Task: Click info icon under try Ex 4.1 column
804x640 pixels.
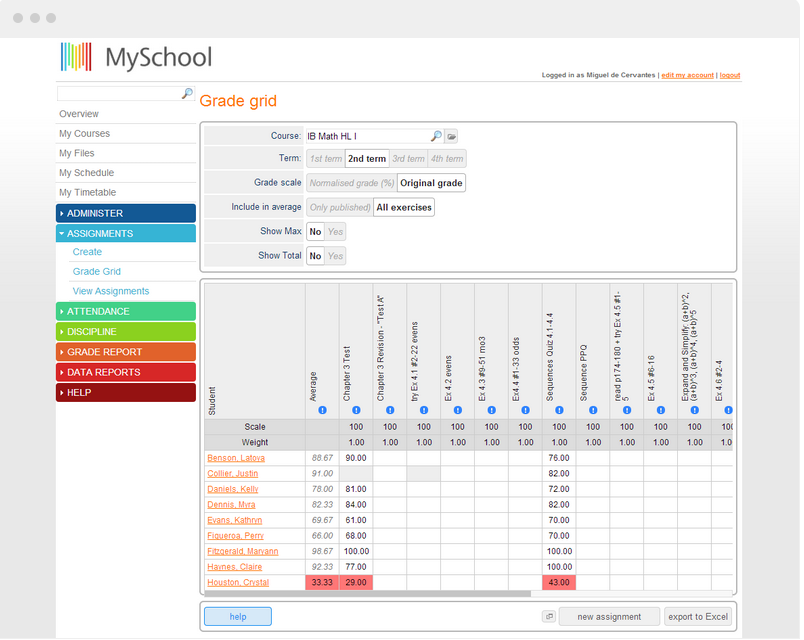Action: pos(424,410)
